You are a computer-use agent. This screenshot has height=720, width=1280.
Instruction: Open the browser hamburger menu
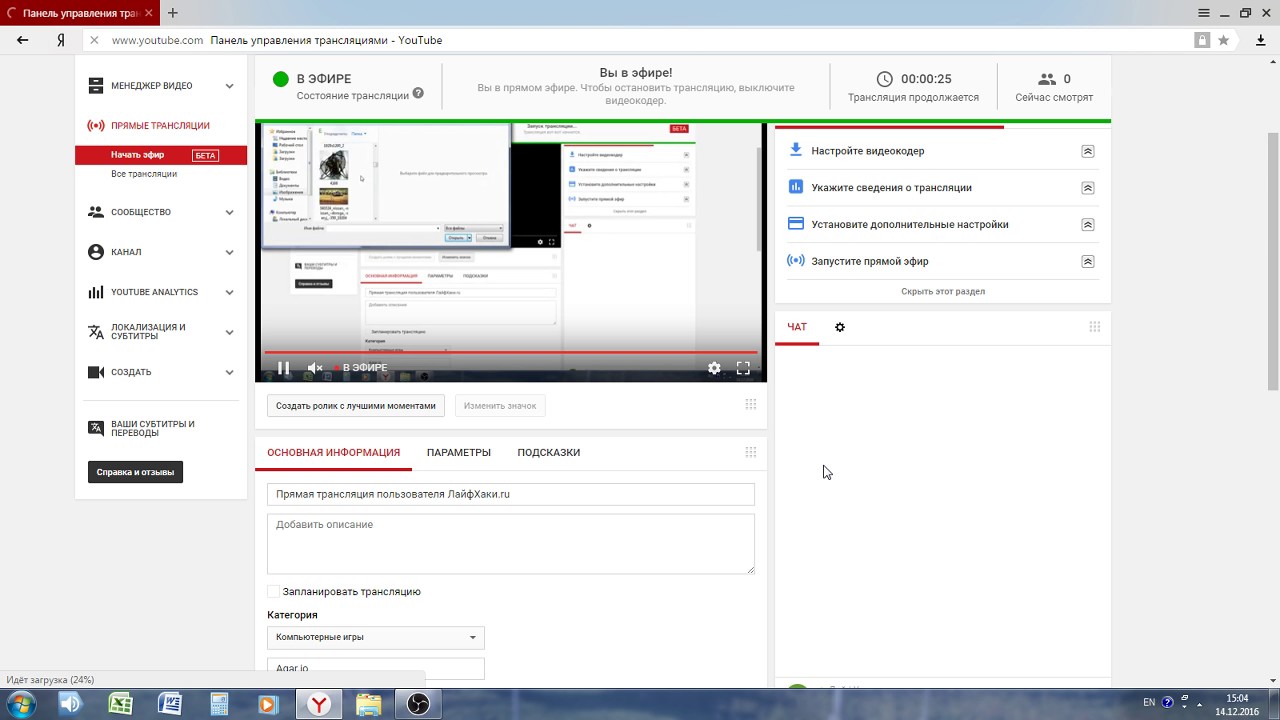click(1204, 13)
